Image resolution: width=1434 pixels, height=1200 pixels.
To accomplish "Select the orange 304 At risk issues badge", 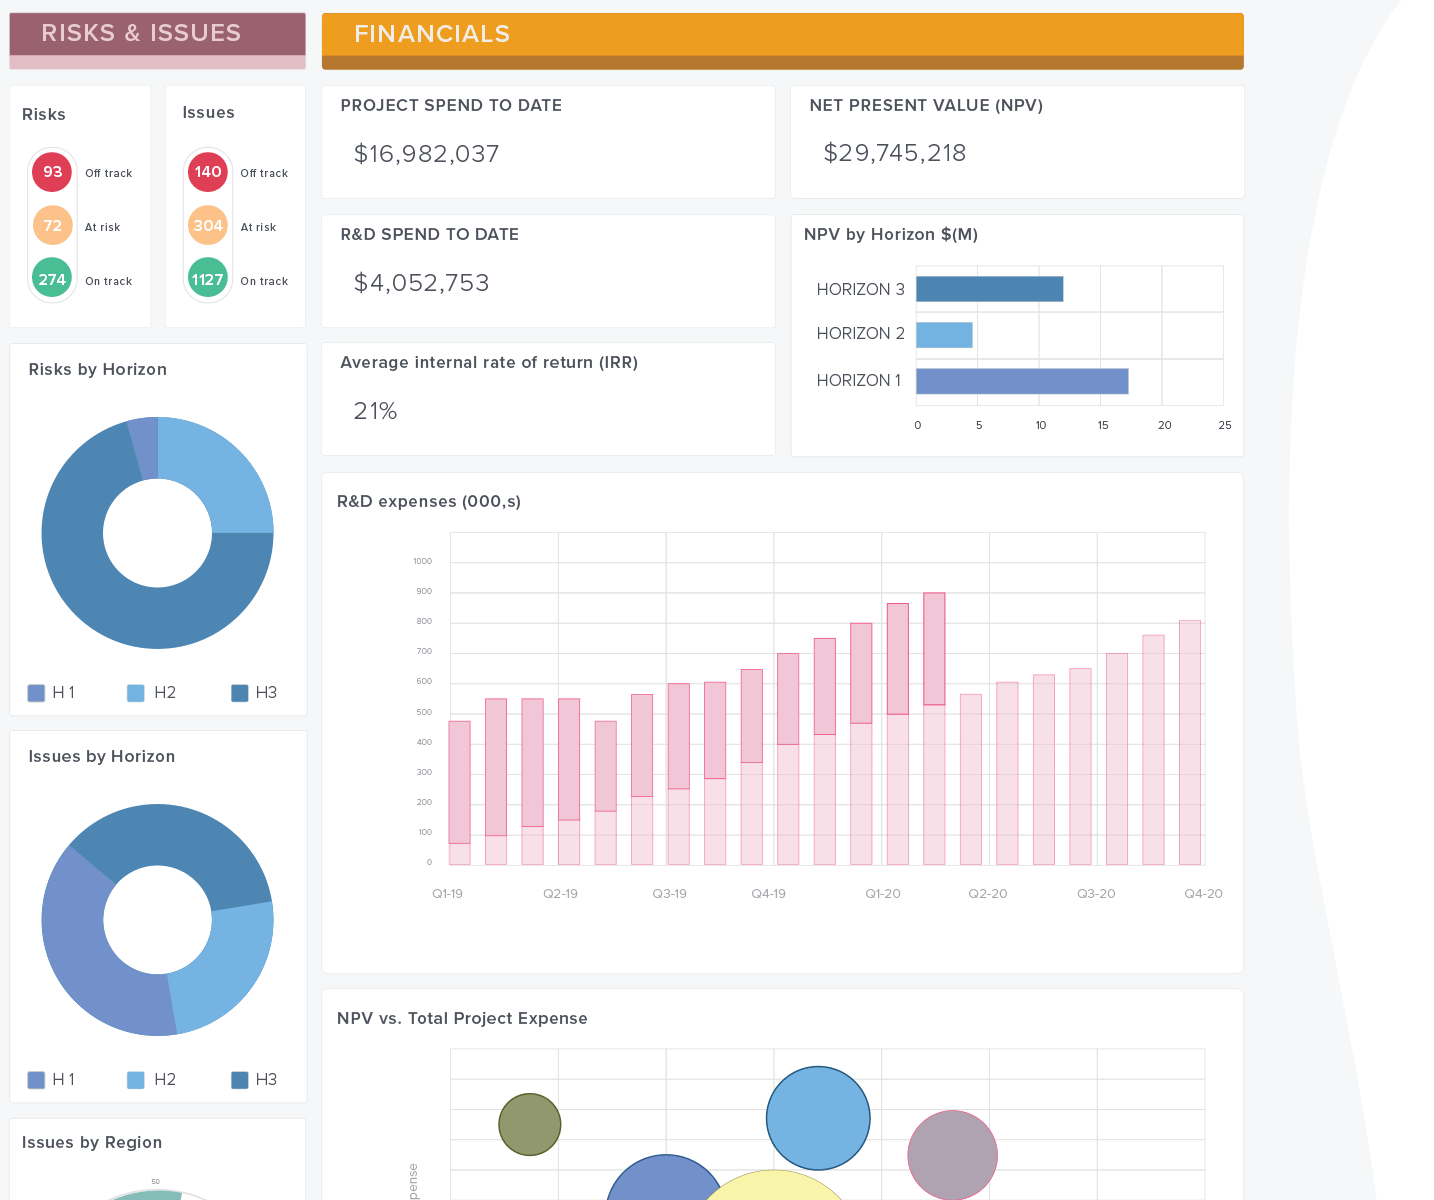I will (x=208, y=226).
